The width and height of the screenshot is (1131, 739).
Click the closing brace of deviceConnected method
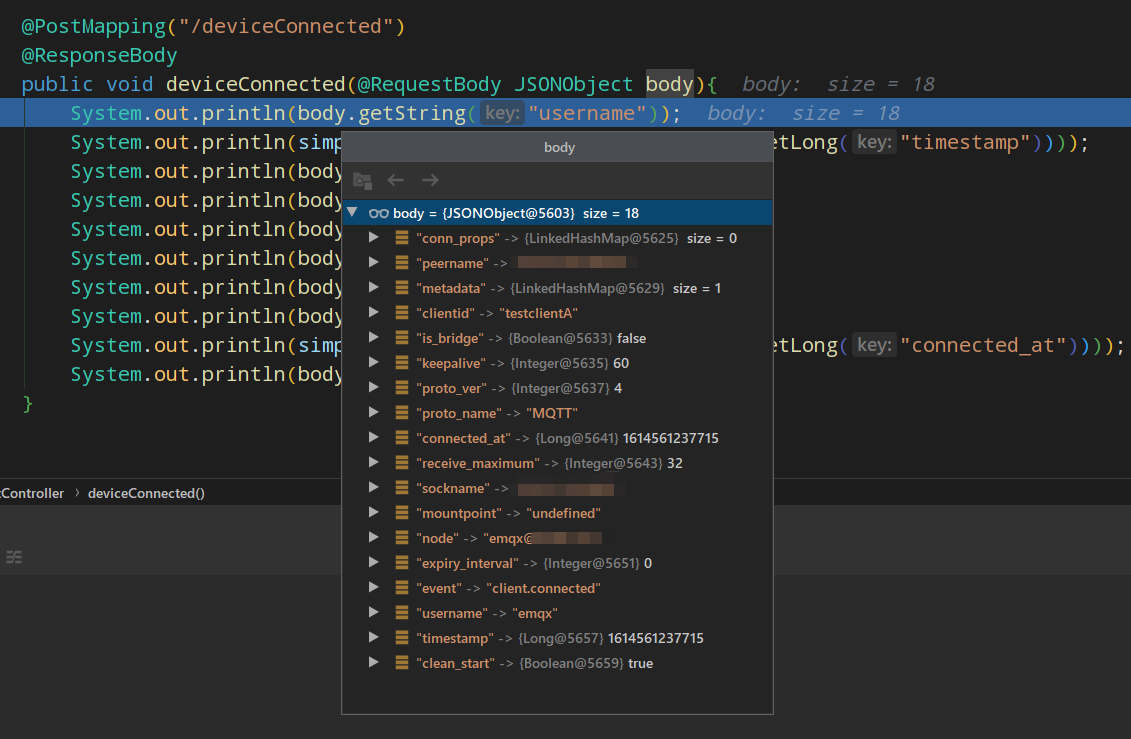pyautogui.click(x=27, y=404)
